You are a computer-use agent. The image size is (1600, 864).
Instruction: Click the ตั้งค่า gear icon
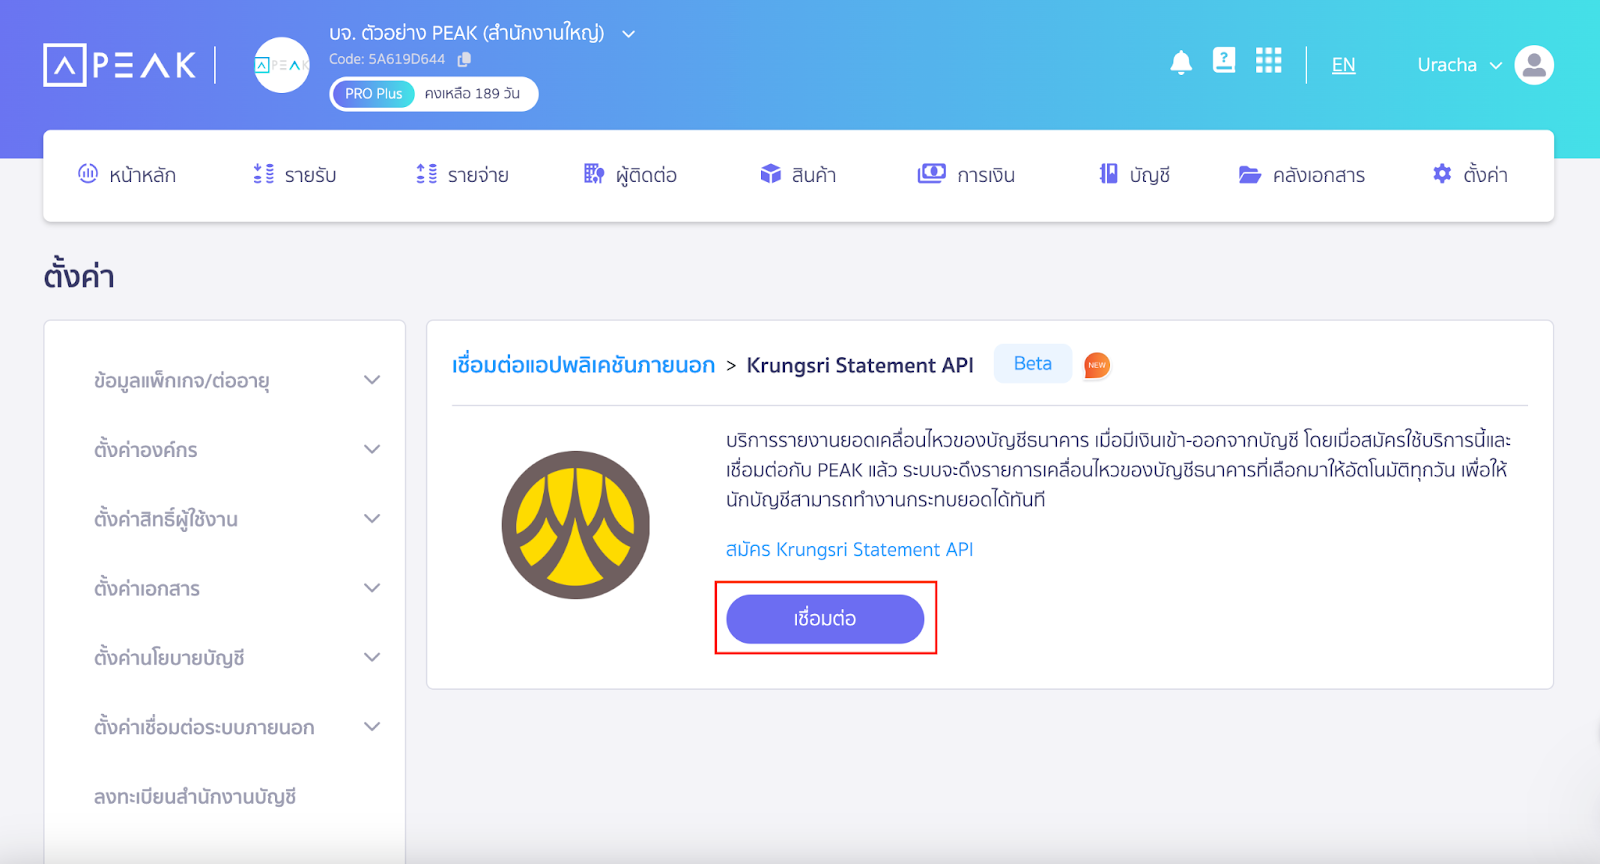point(1442,174)
